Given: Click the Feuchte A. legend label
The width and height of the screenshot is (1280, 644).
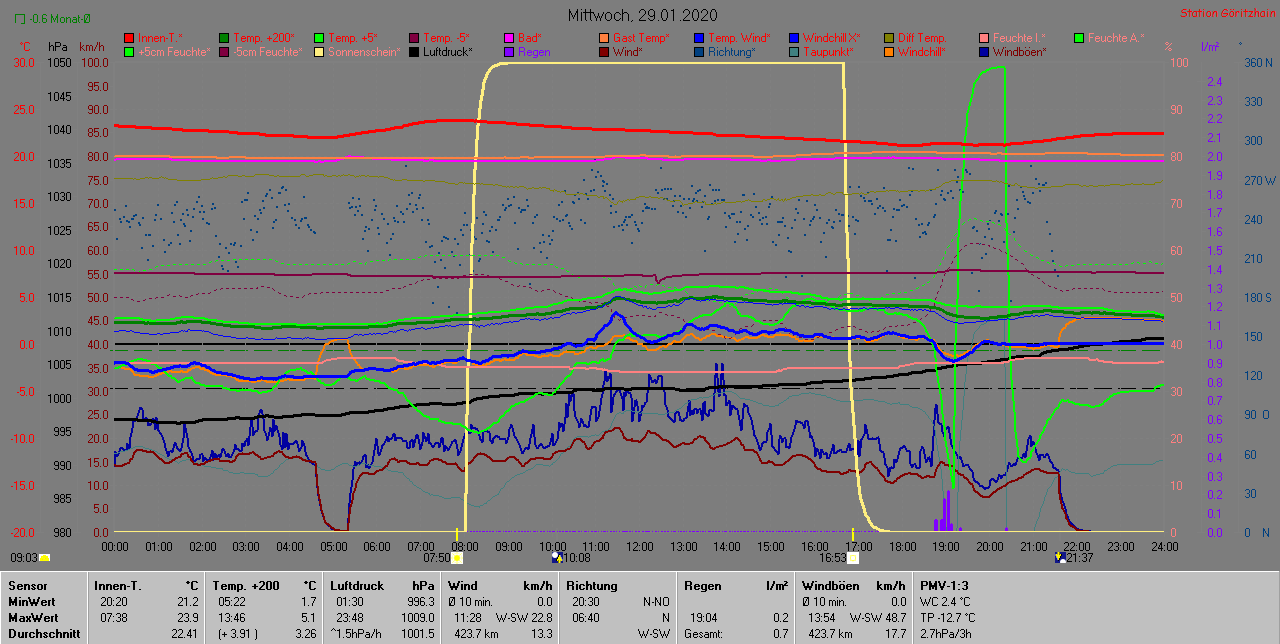Looking at the screenshot, I should click(x=1114, y=38).
